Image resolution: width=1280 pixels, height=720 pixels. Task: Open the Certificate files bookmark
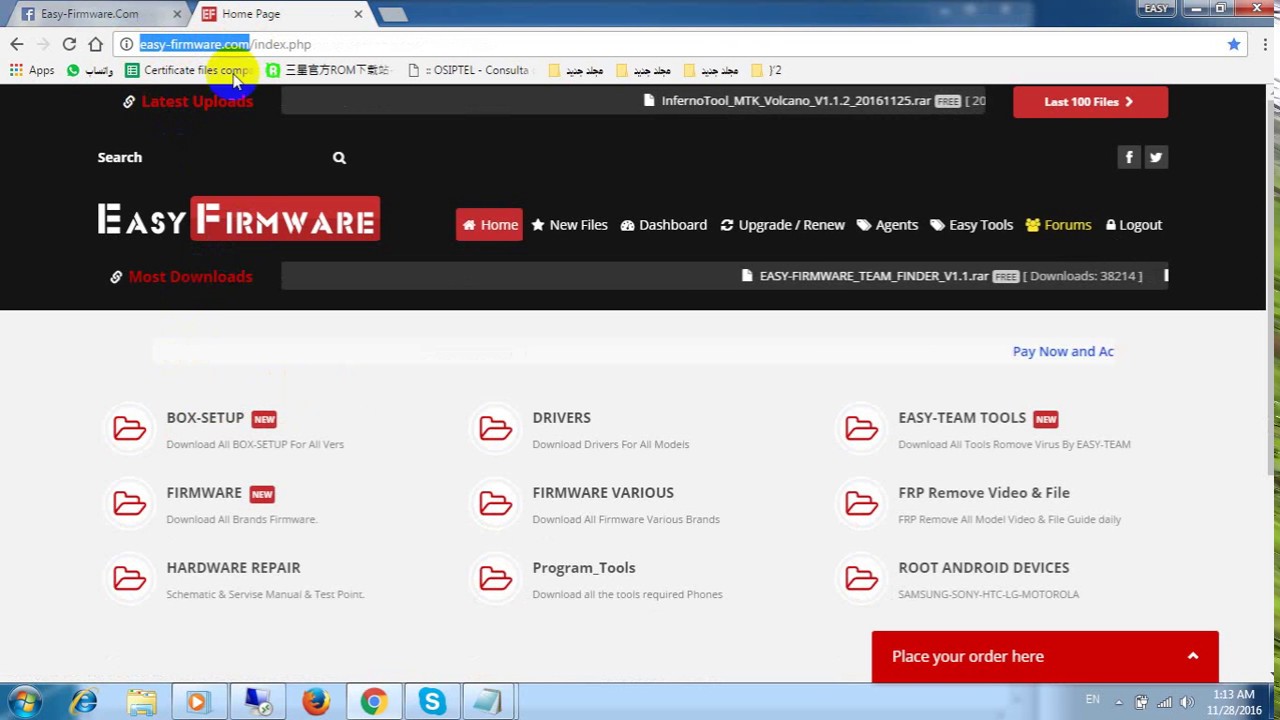tap(187, 70)
